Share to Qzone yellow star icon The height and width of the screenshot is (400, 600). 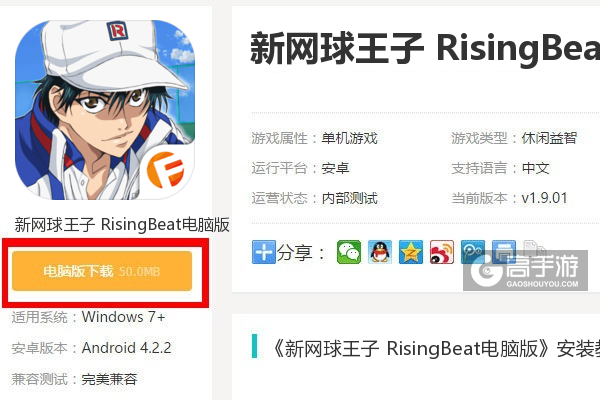tap(411, 252)
